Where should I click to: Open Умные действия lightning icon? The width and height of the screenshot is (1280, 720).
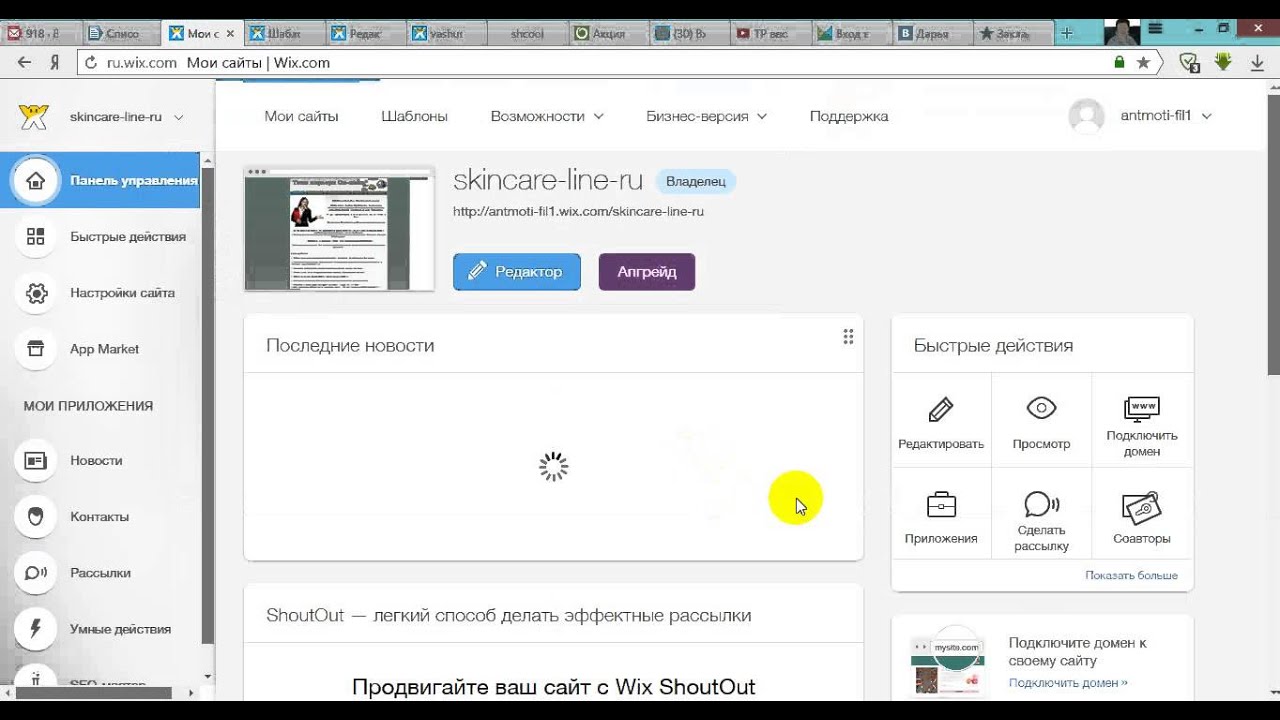[36, 629]
